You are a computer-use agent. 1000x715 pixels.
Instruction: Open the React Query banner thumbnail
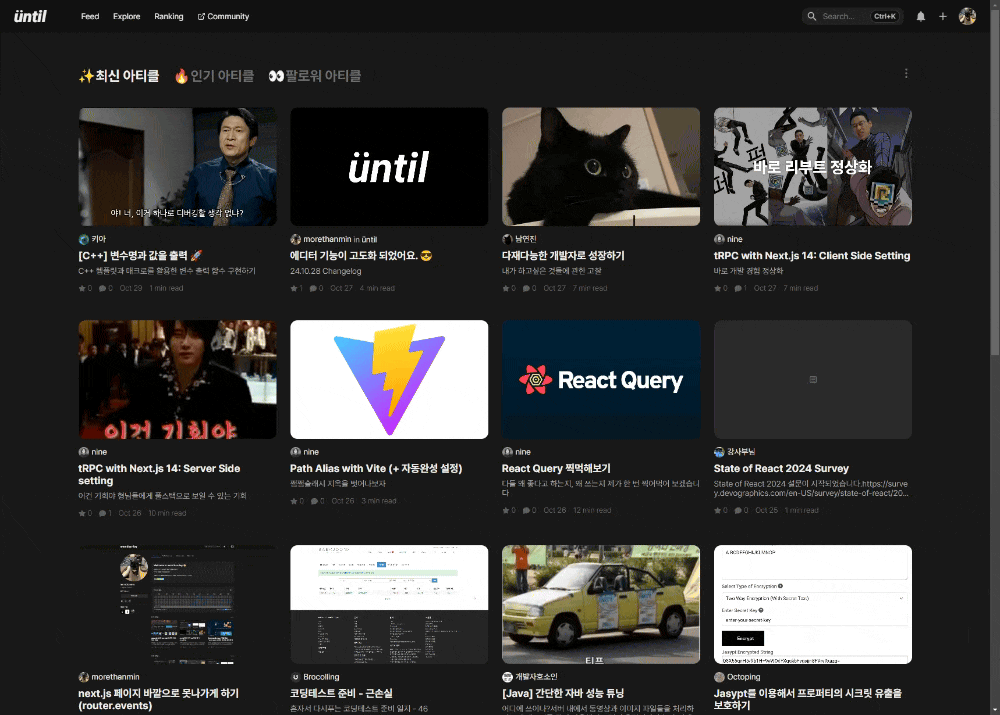[601, 379]
